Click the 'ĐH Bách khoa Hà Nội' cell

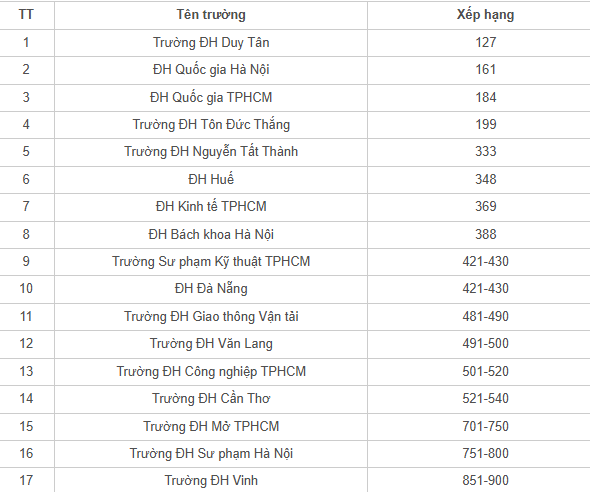(x=211, y=234)
